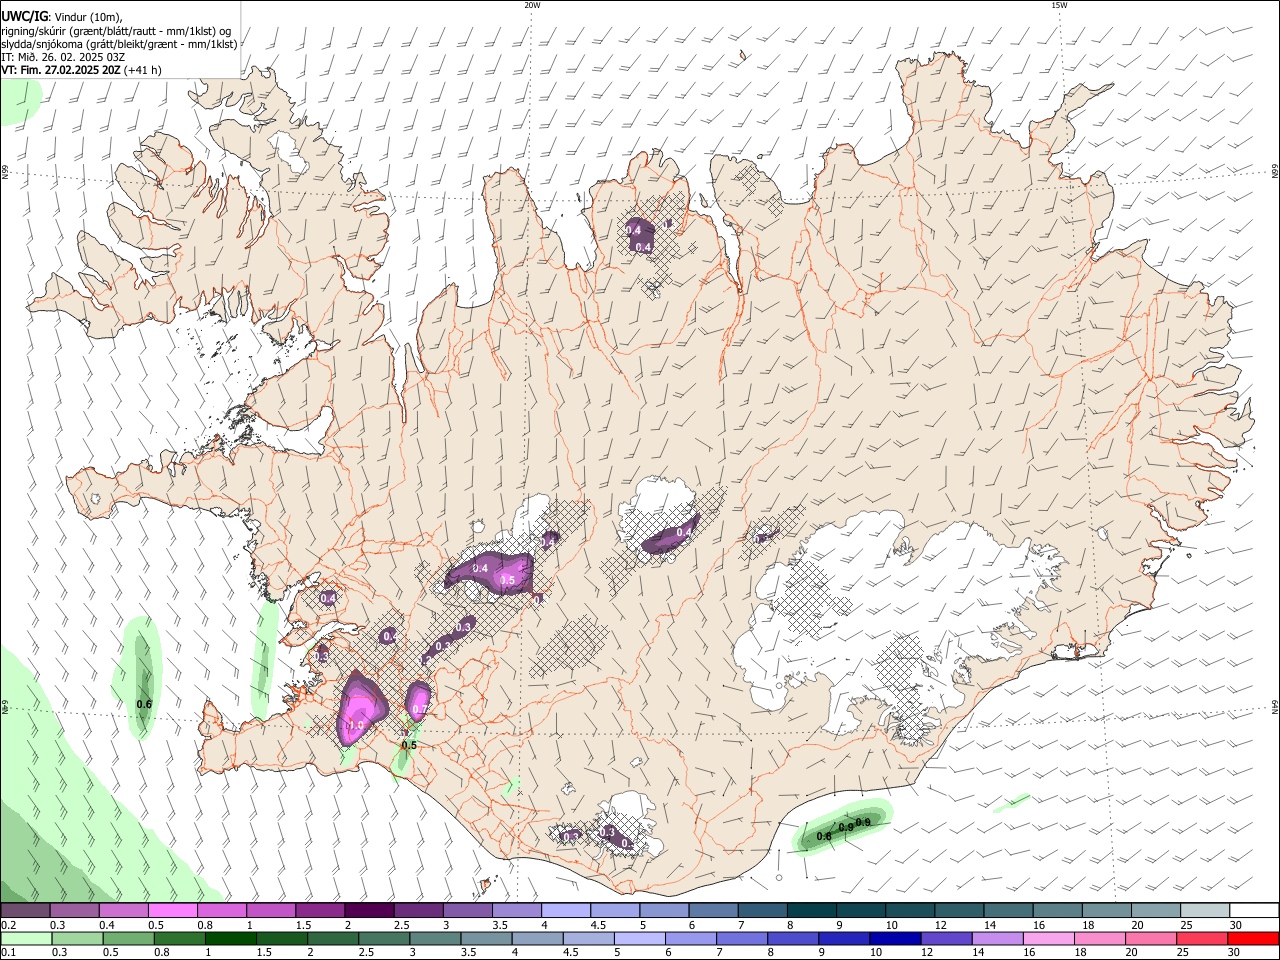Click the black 0.5 rain value near south coast
This screenshot has height=960, width=1280.
[408, 745]
